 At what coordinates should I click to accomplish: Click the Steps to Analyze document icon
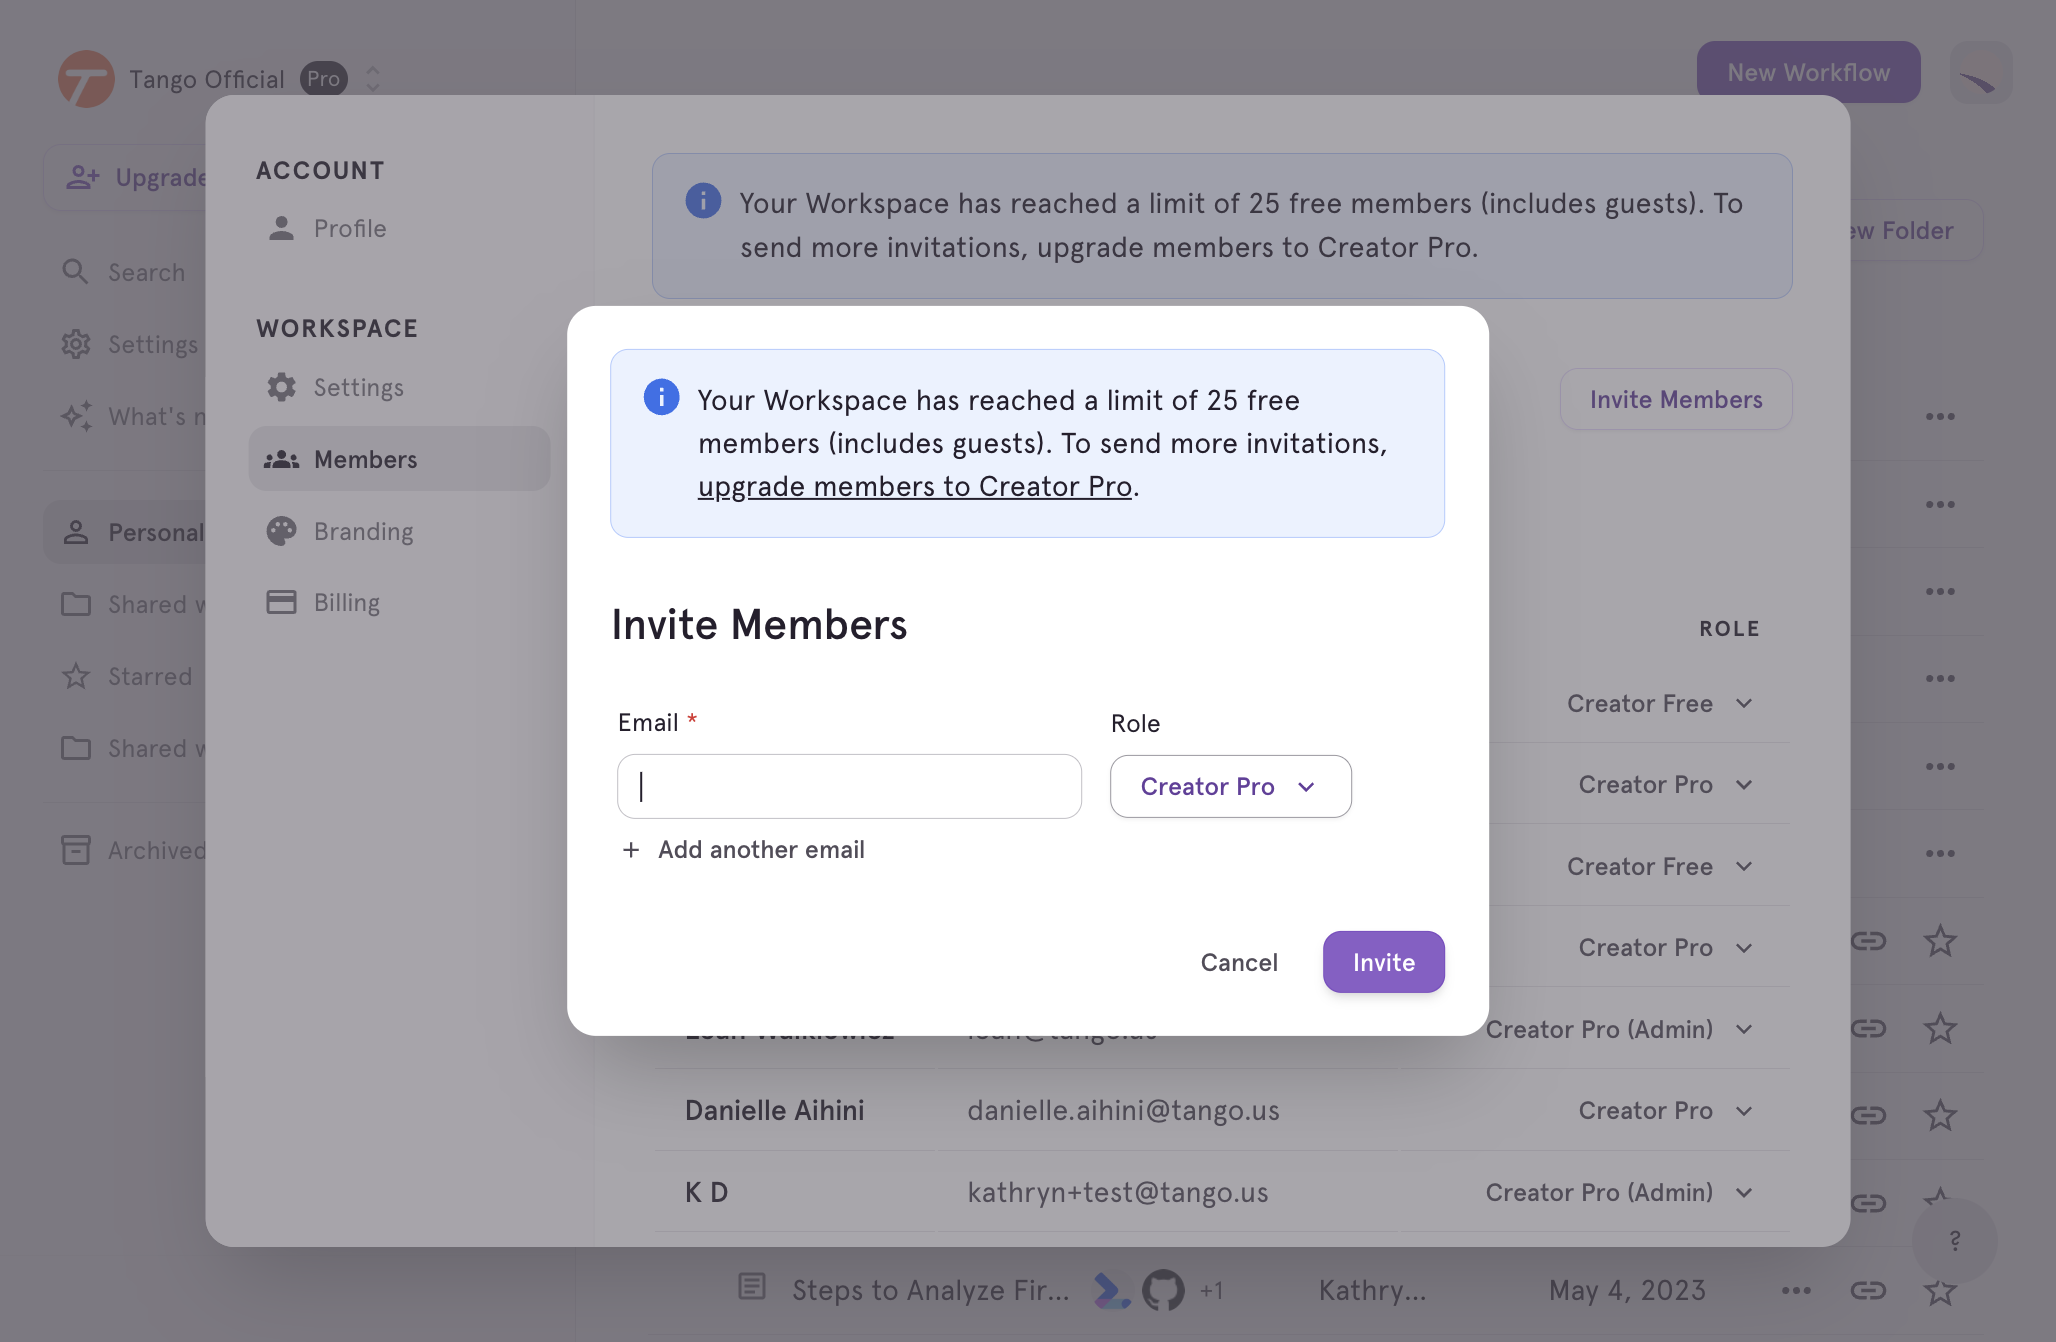(752, 1286)
